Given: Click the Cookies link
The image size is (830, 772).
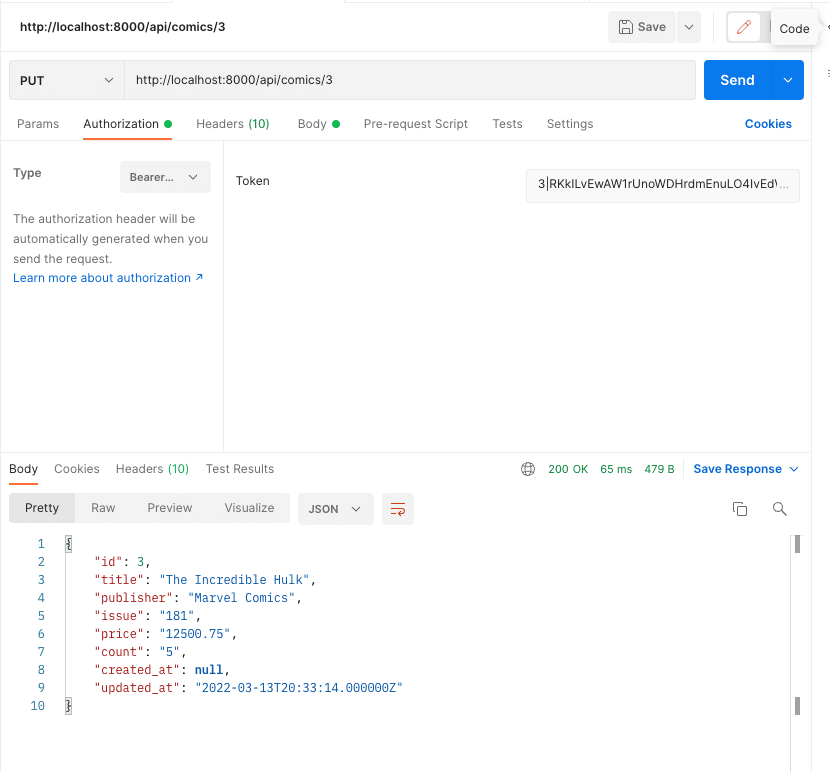Looking at the screenshot, I should tap(768, 124).
